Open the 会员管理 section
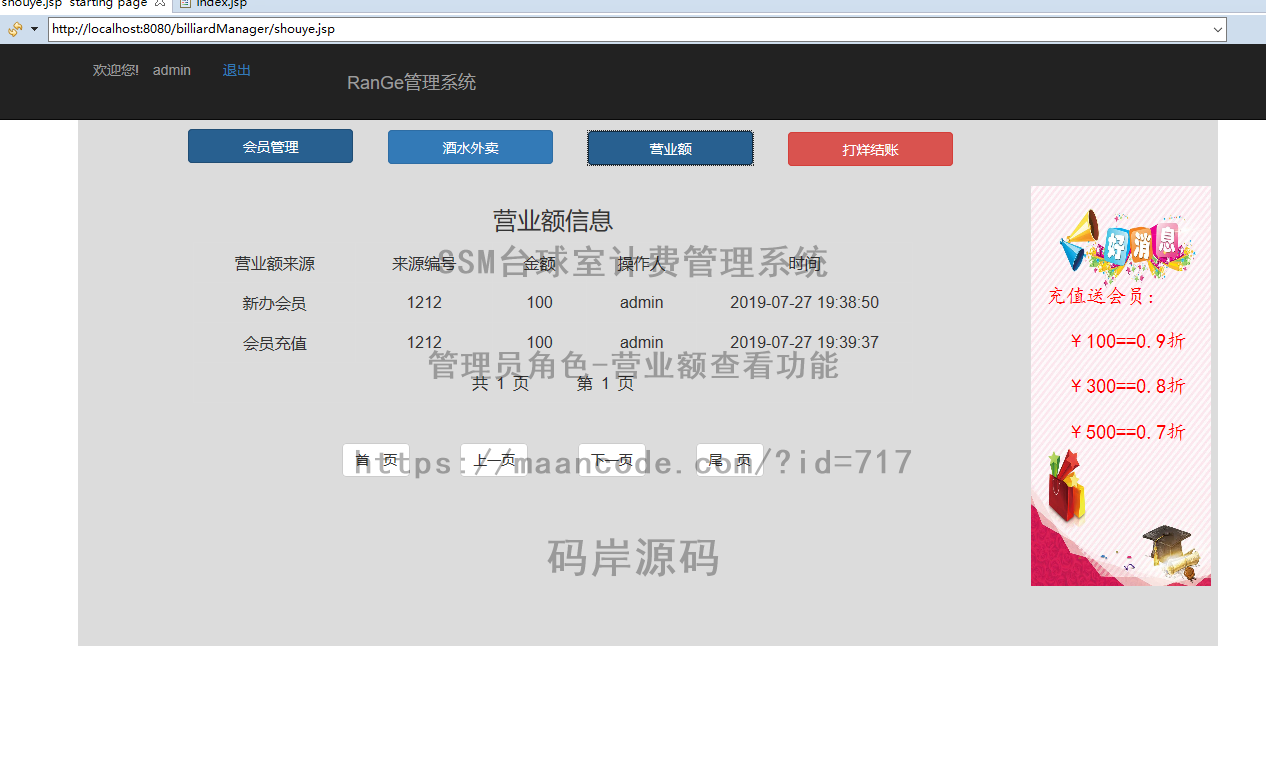This screenshot has height=774, width=1266. [x=270, y=146]
